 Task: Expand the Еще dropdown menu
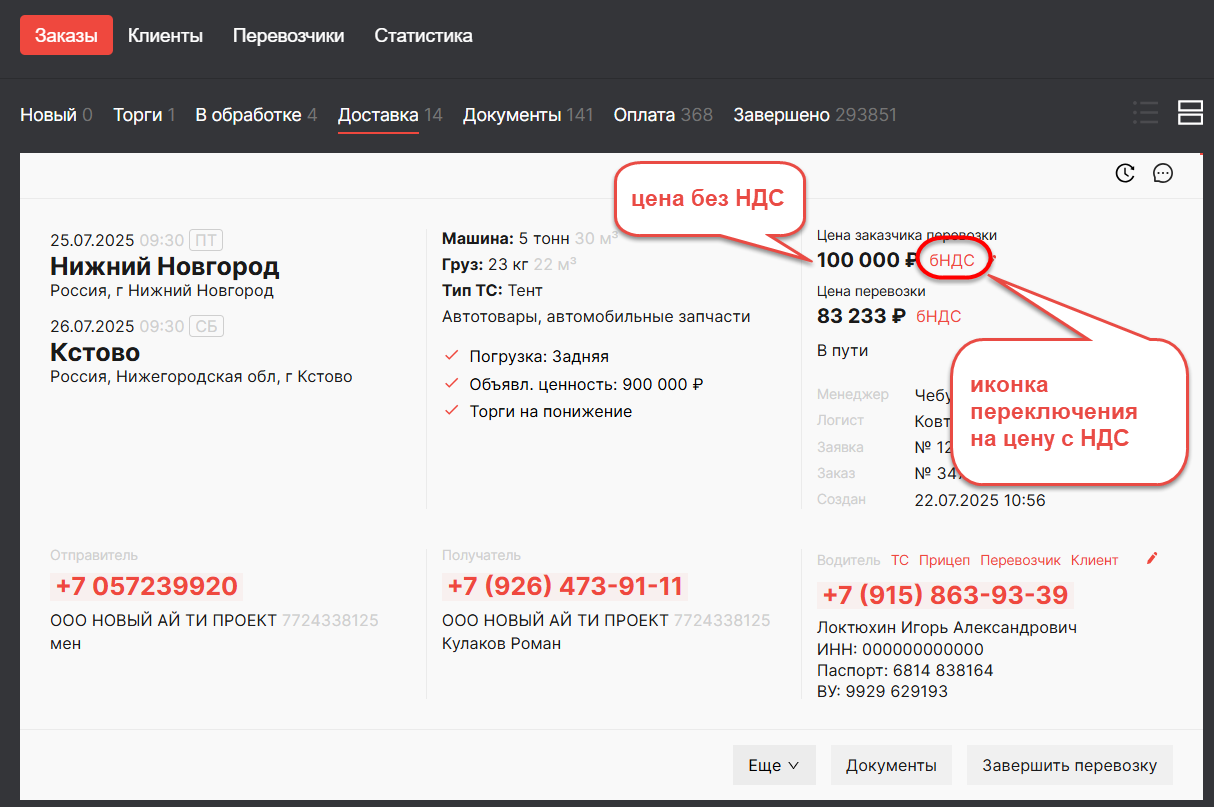(x=774, y=765)
